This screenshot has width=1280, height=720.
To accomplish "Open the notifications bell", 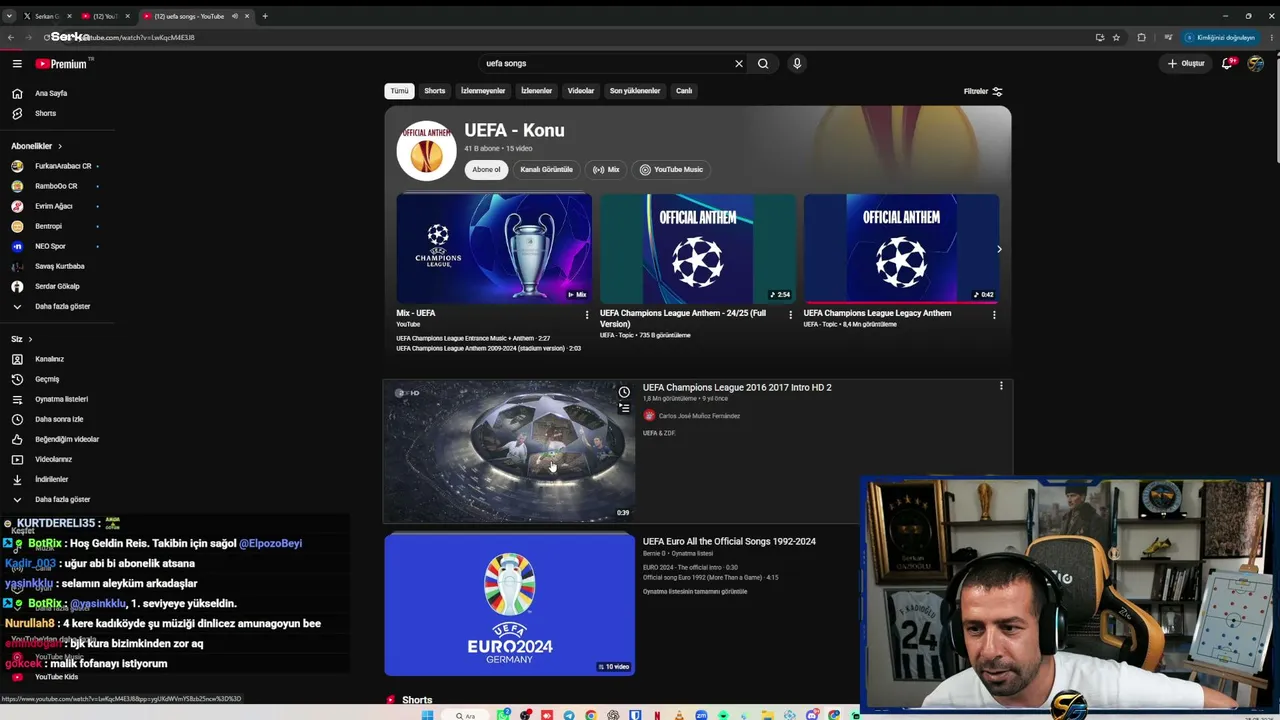I will tap(1227, 63).
